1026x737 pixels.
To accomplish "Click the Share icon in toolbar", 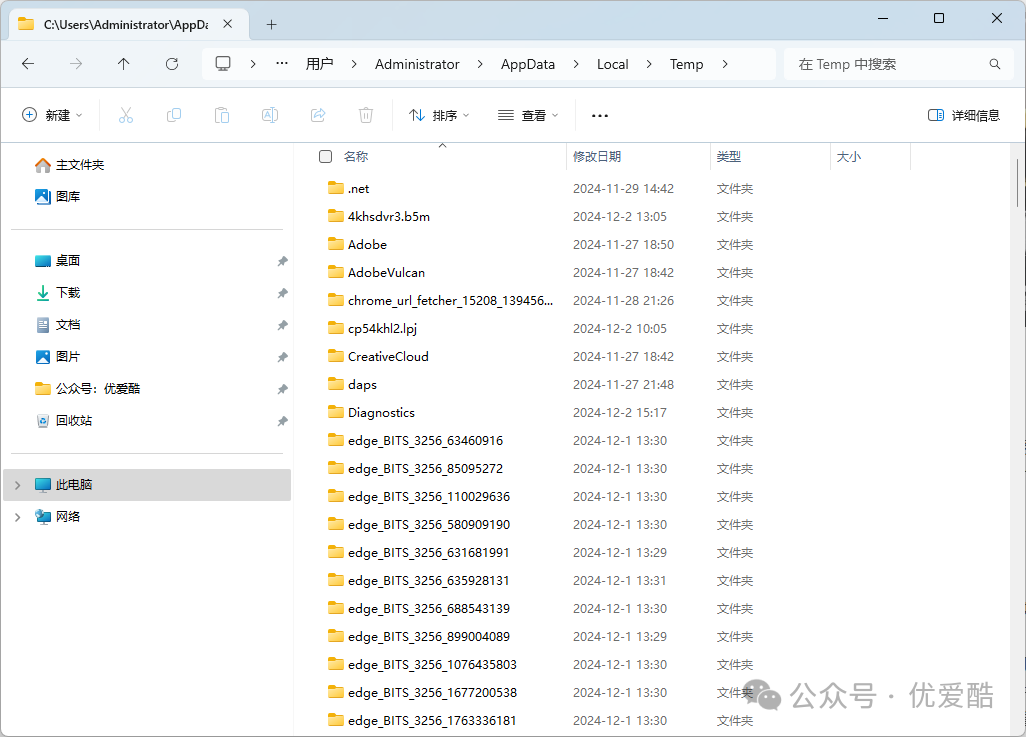I will 318,115.
